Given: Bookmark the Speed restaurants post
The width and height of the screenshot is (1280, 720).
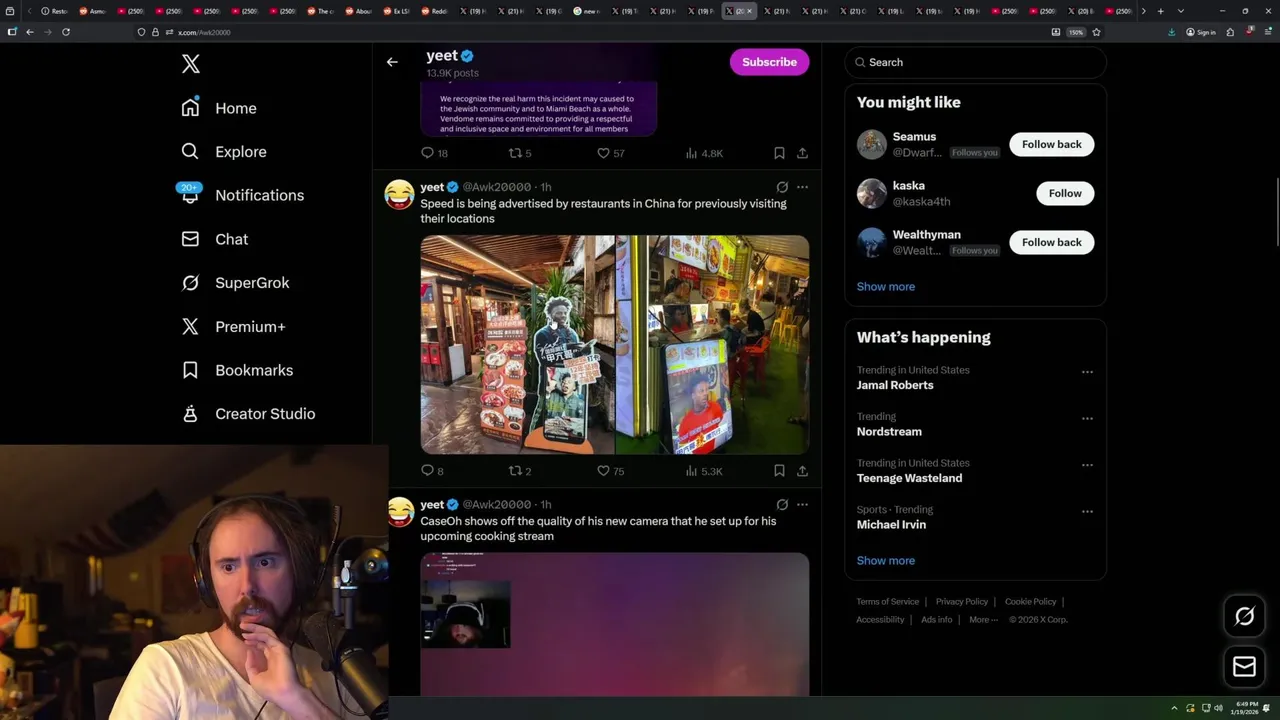Looking at the screenshot, I should click(x=779, y=471).
